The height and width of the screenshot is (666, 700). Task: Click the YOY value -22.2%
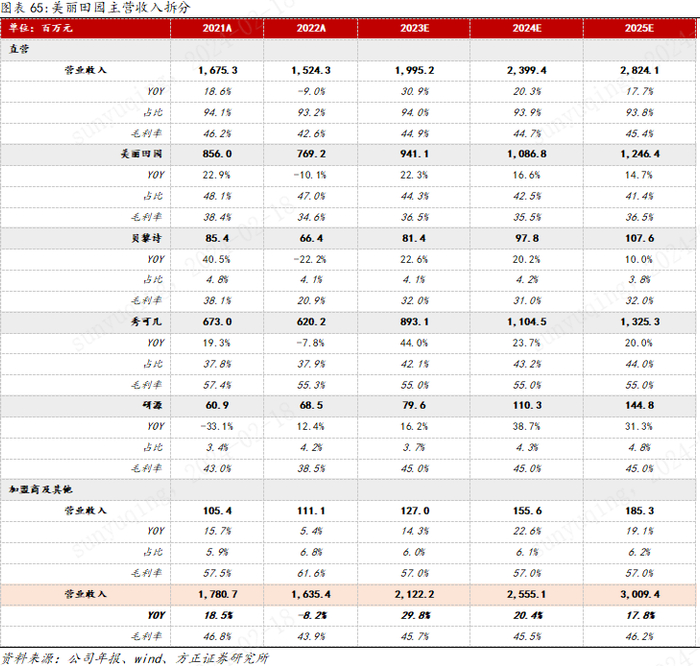[310, 259]
